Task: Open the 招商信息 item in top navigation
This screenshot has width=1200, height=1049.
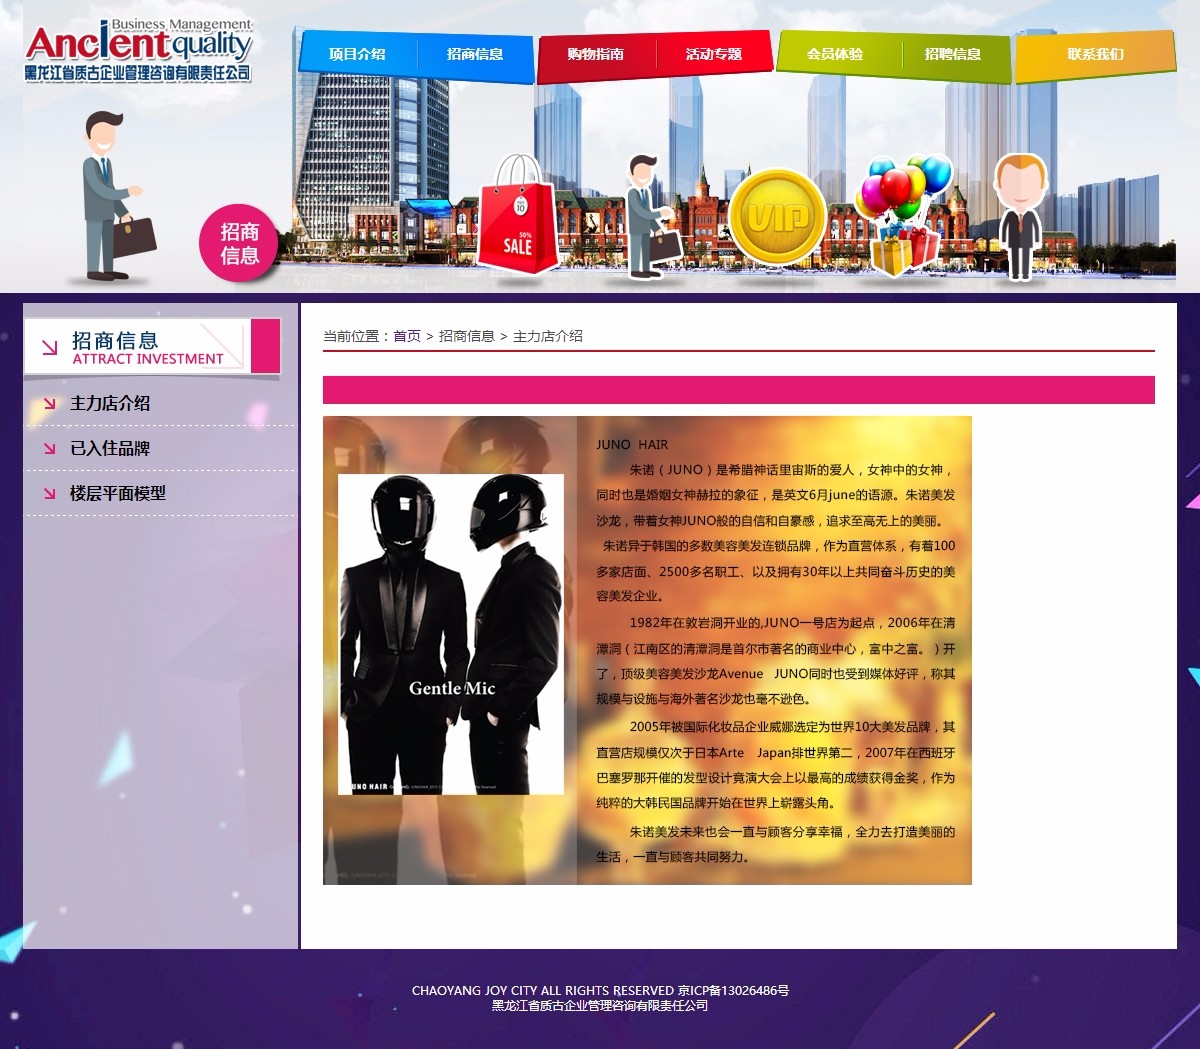Action: click(x=475, y=54)
